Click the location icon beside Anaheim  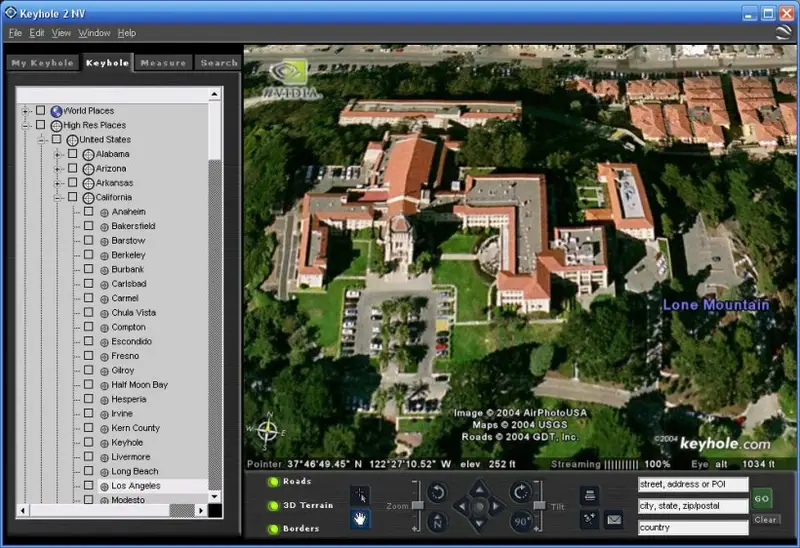coord(105,212)
